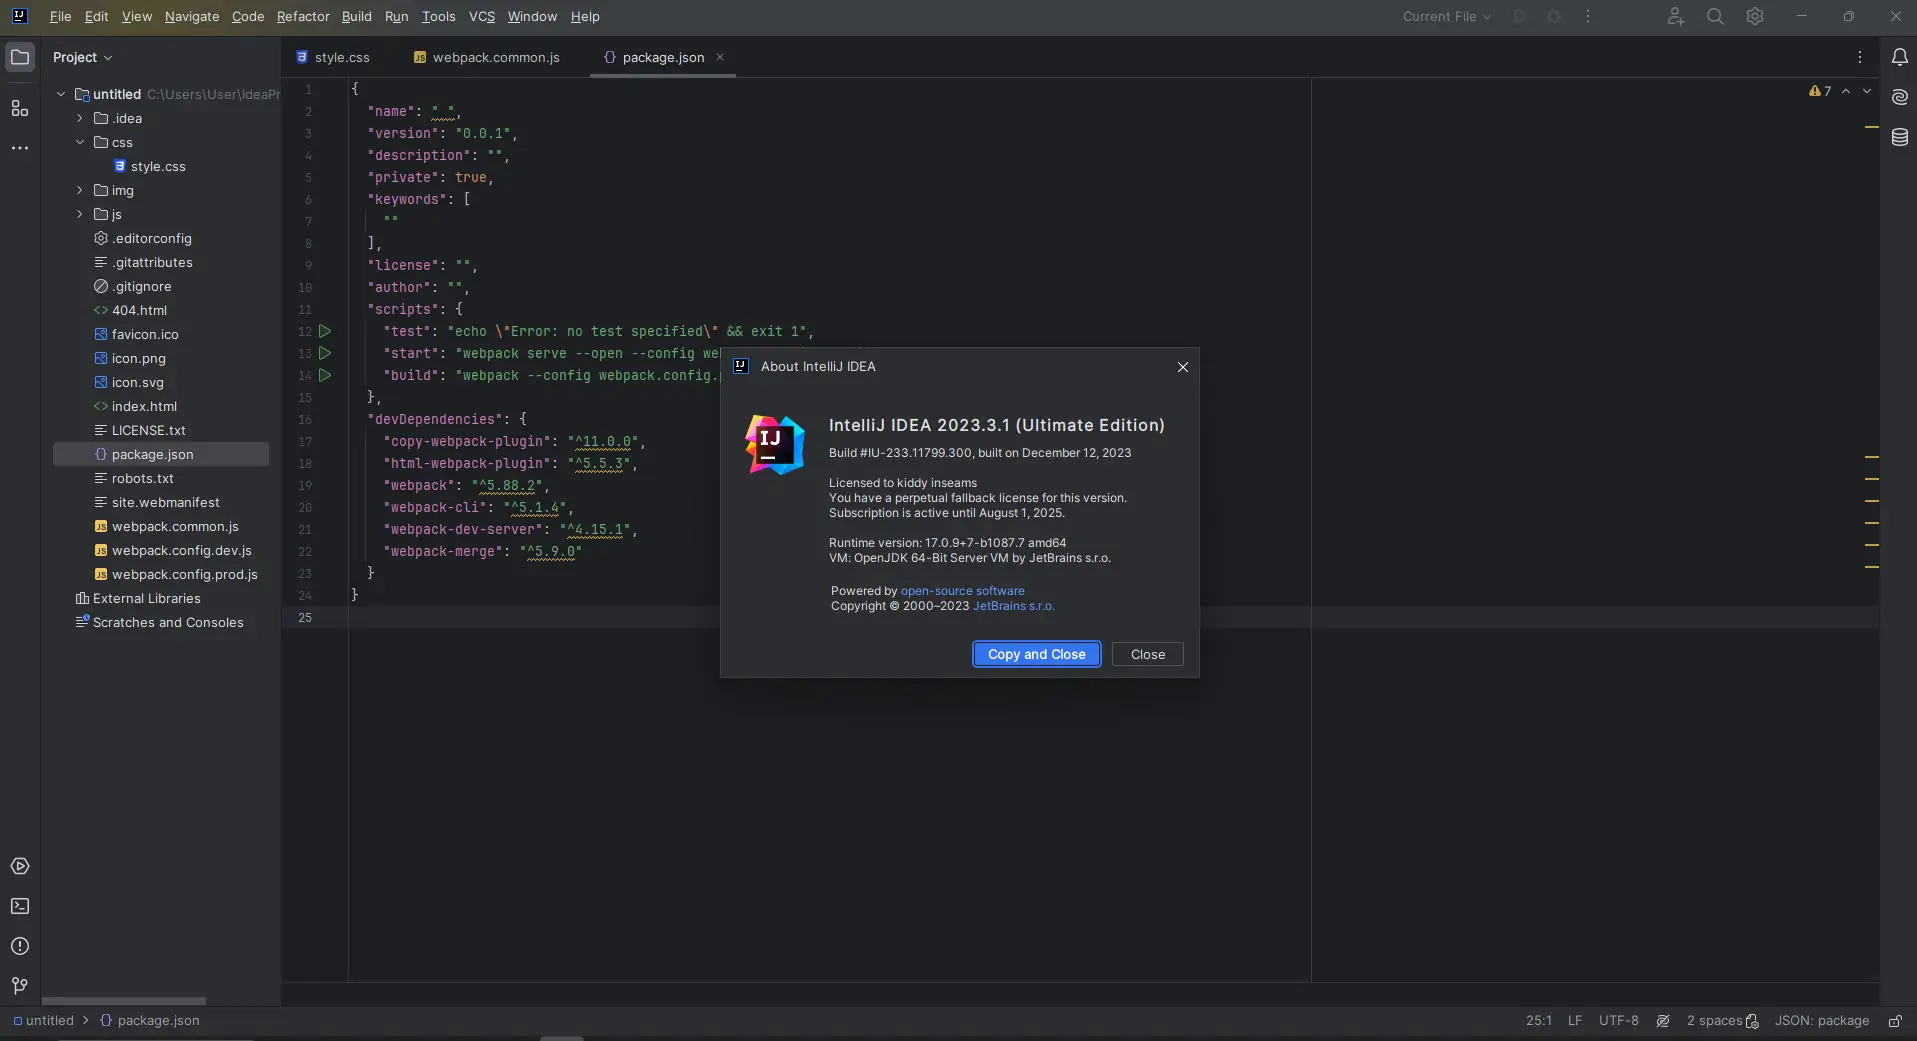1917x1041 pixels.
Task: Collapse the untitled project root
Action: [61, 94]
